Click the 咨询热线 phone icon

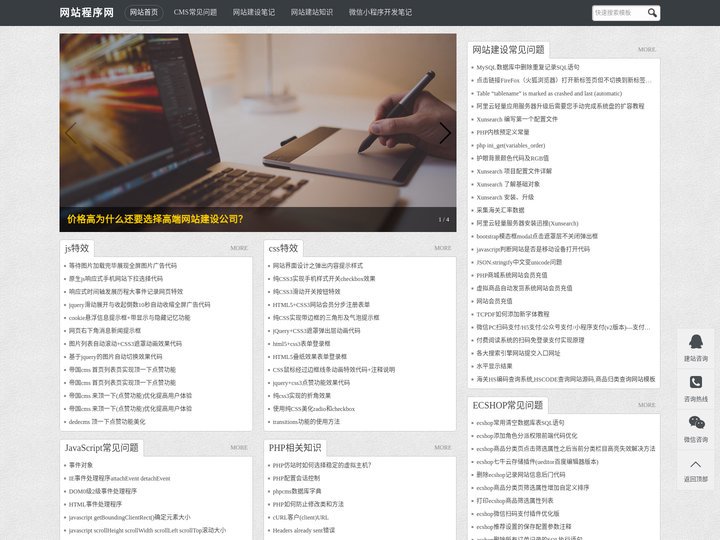696,382
